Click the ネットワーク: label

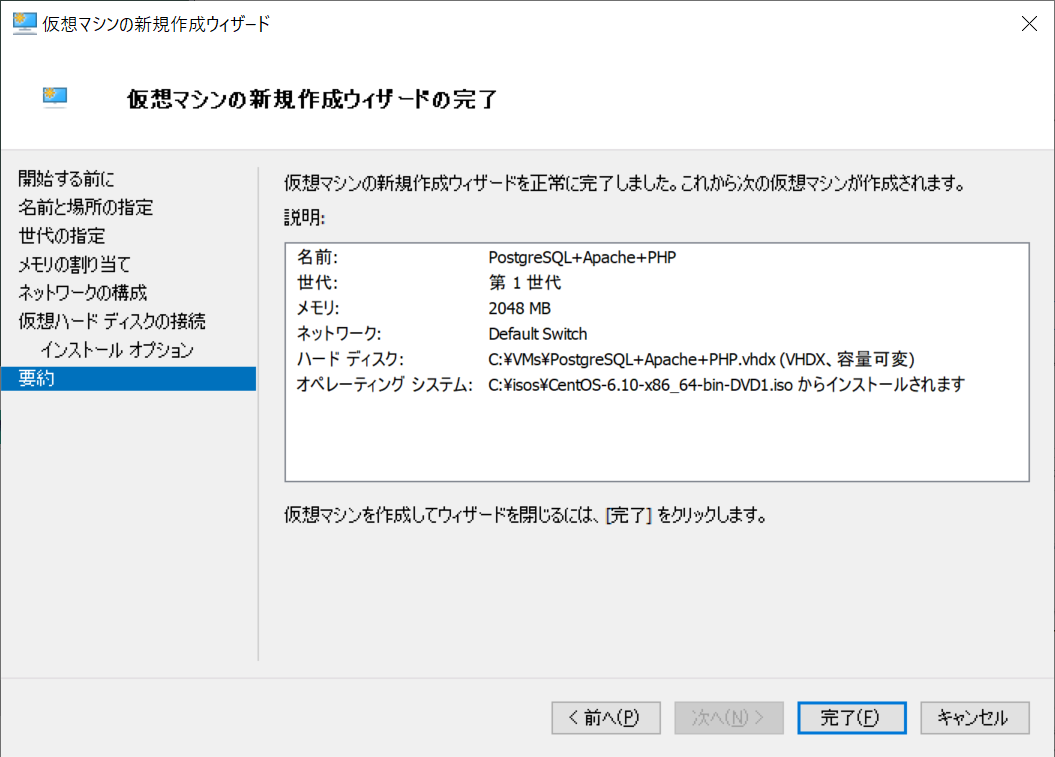(x=339, y=334)
